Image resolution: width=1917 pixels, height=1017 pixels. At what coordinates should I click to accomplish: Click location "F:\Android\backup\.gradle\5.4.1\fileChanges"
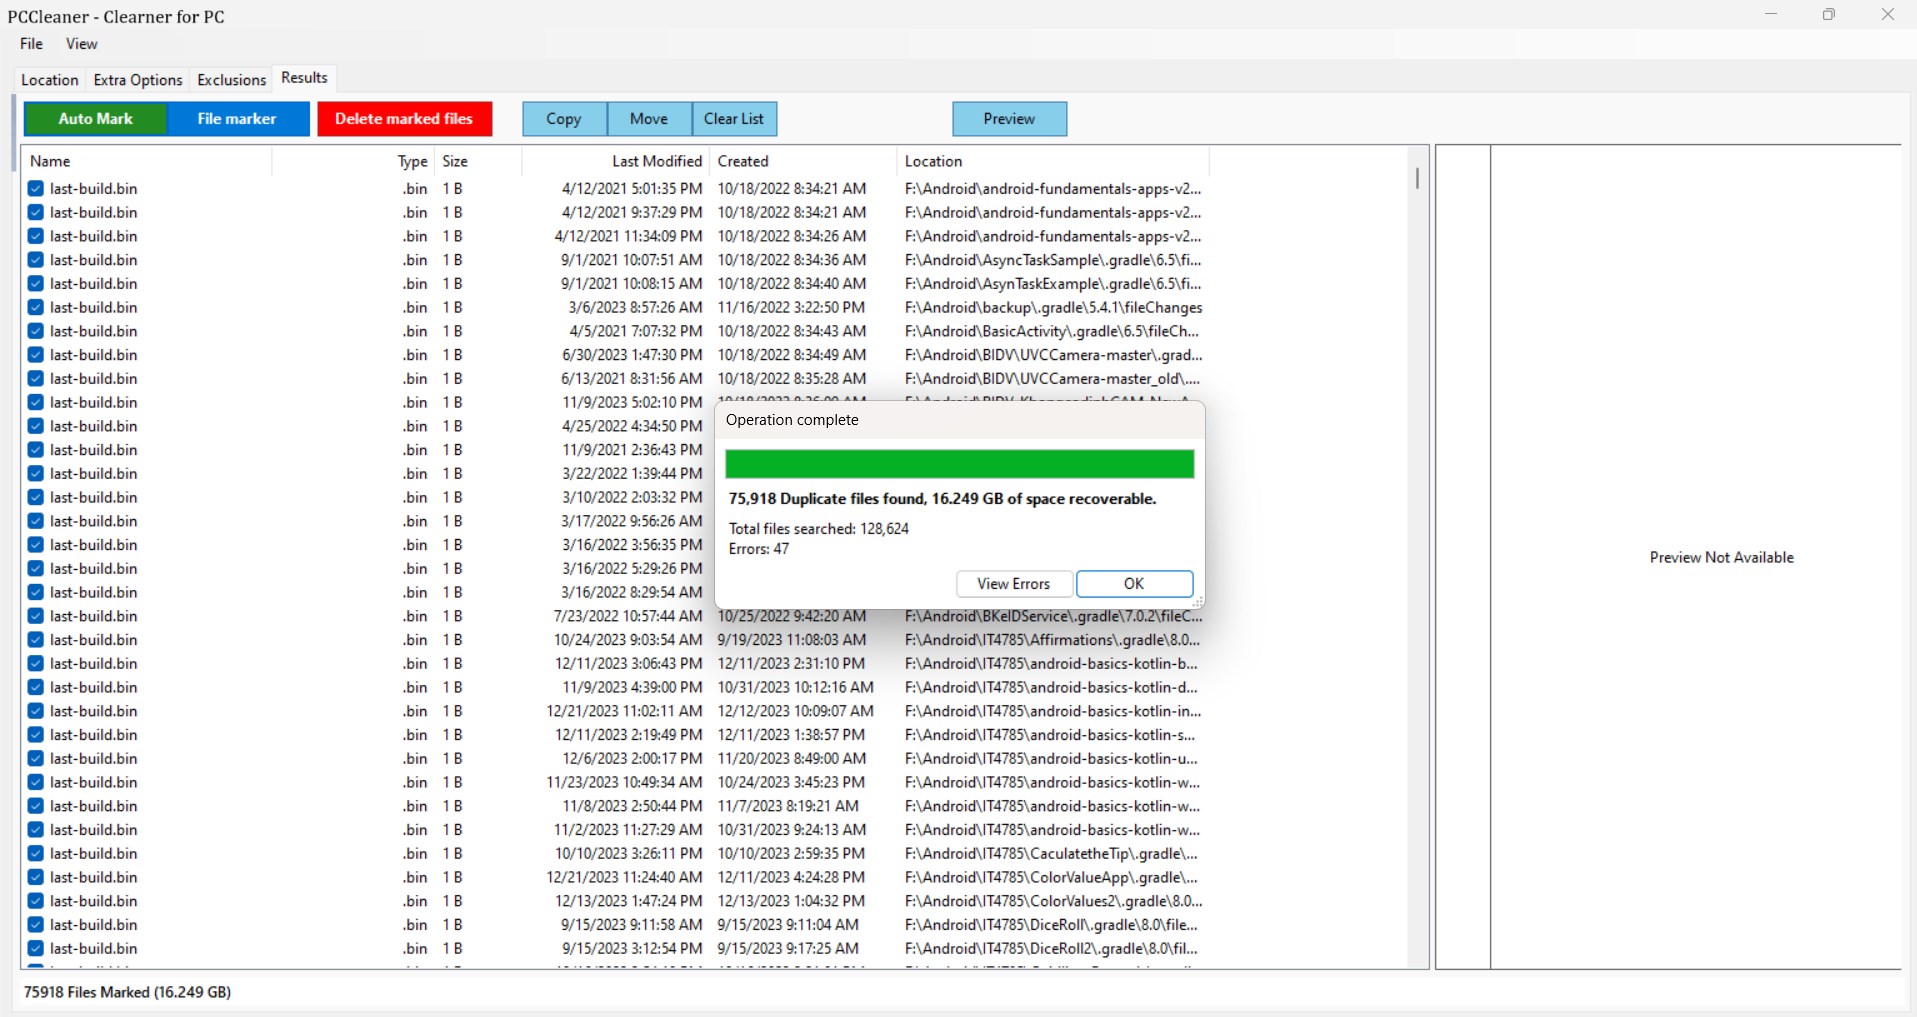(1054, 308)
